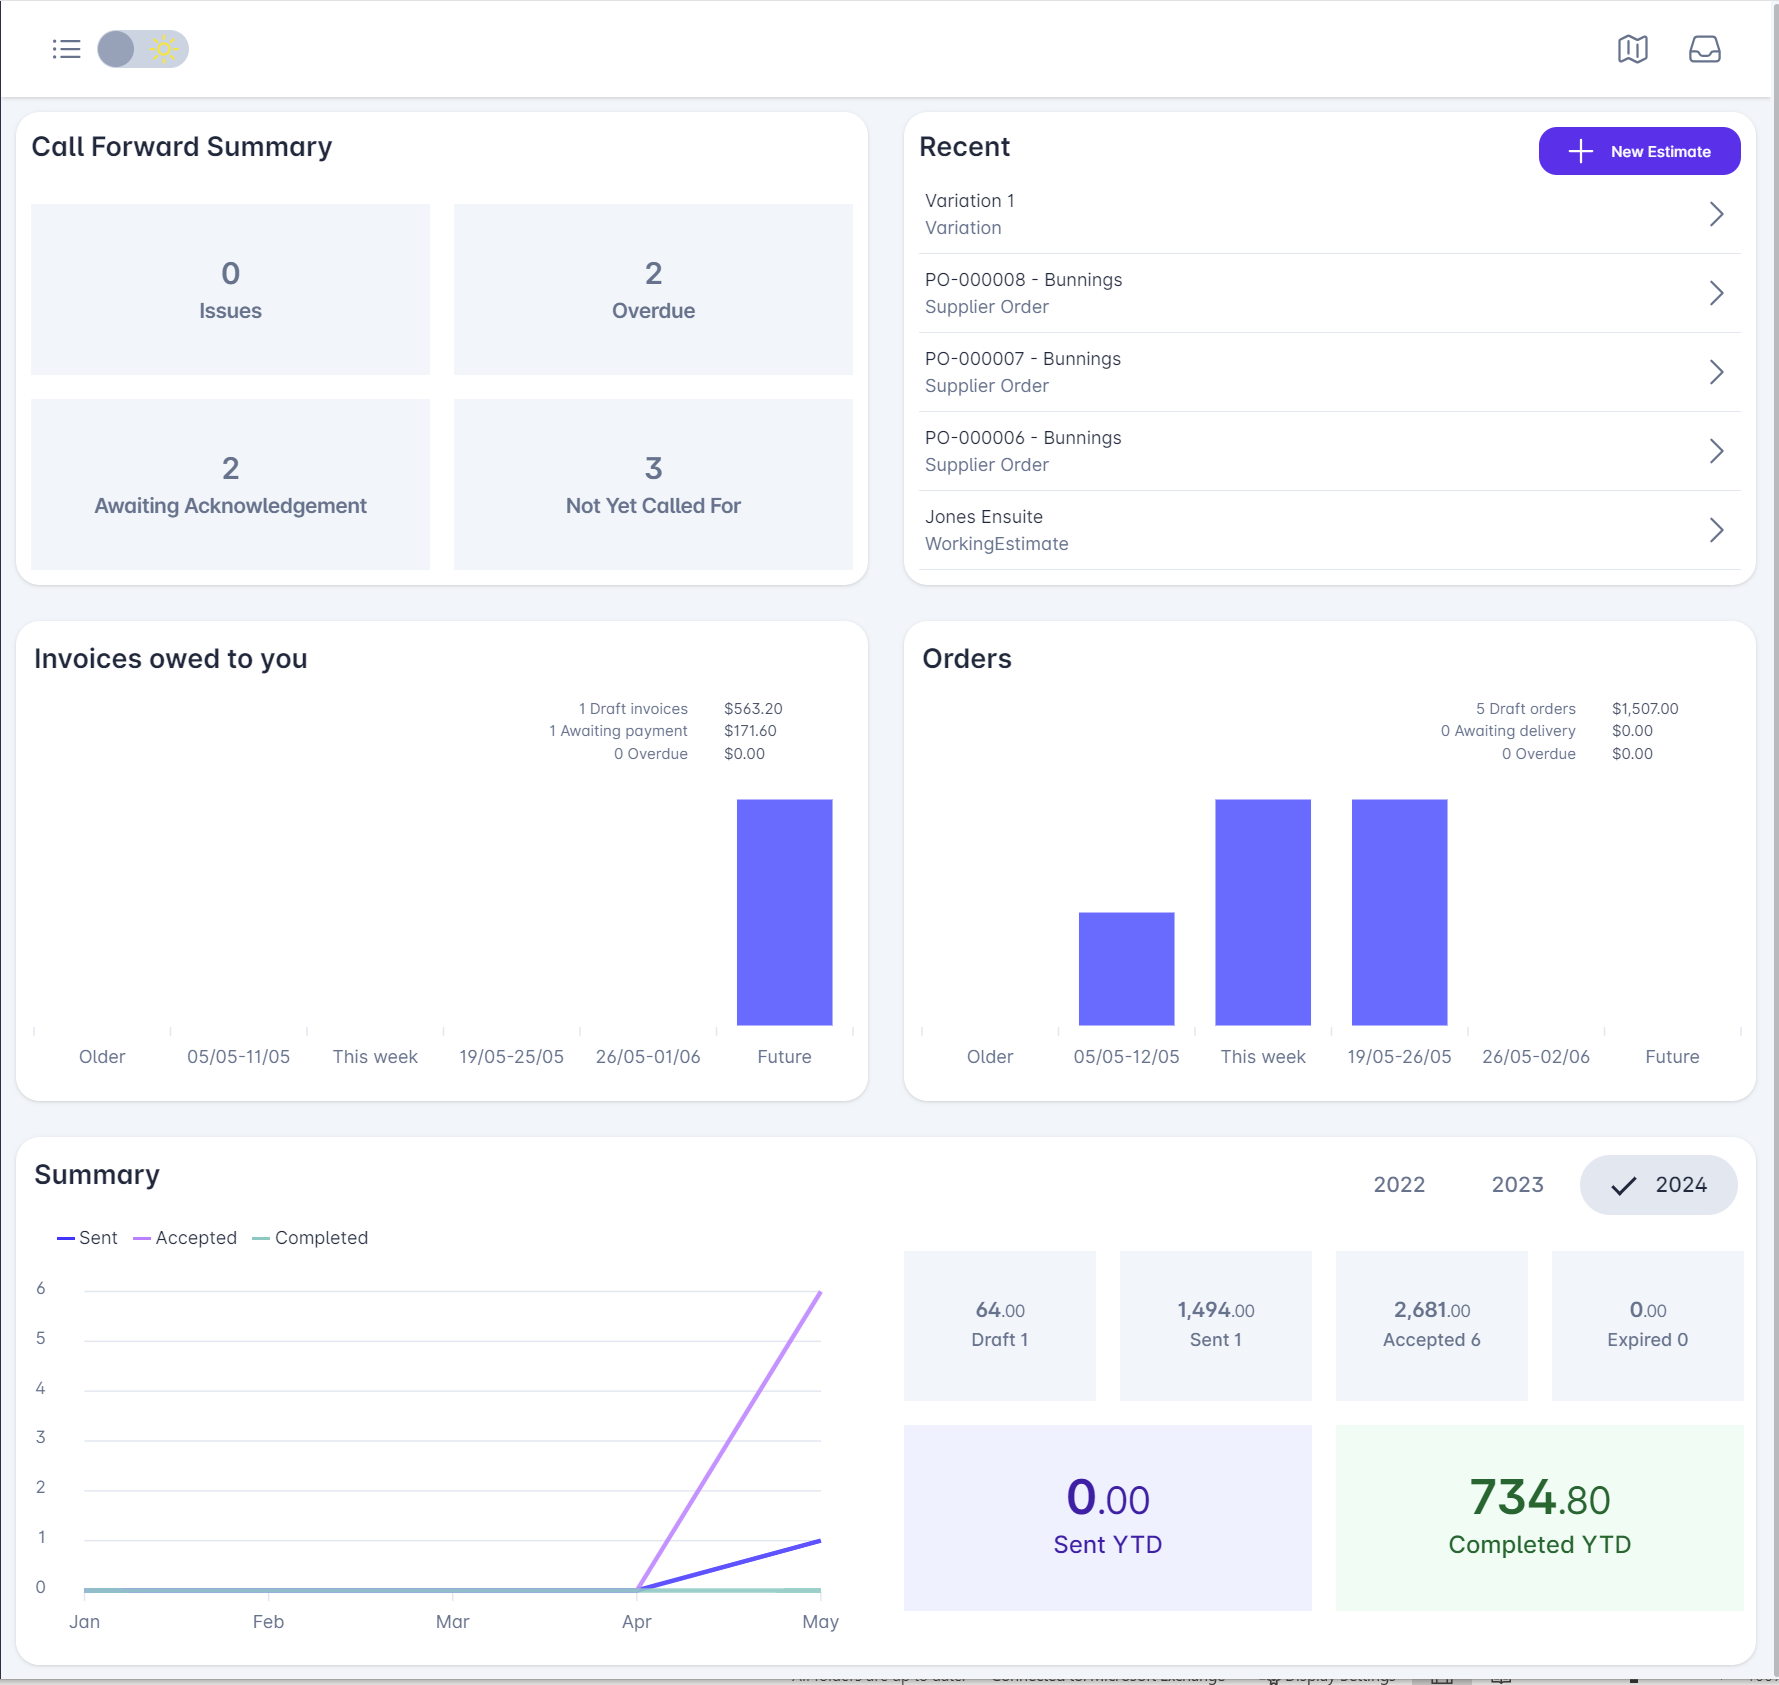Toggle the Sent series in legend
This screenshot has height=1685, width=1779.
(x=87, y=1238)
